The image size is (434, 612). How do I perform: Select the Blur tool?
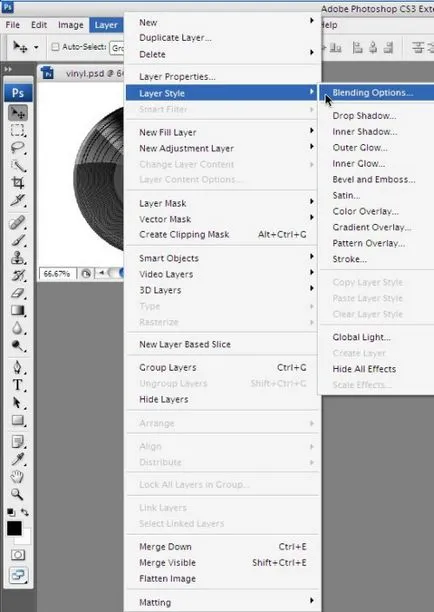click(18, 328)
